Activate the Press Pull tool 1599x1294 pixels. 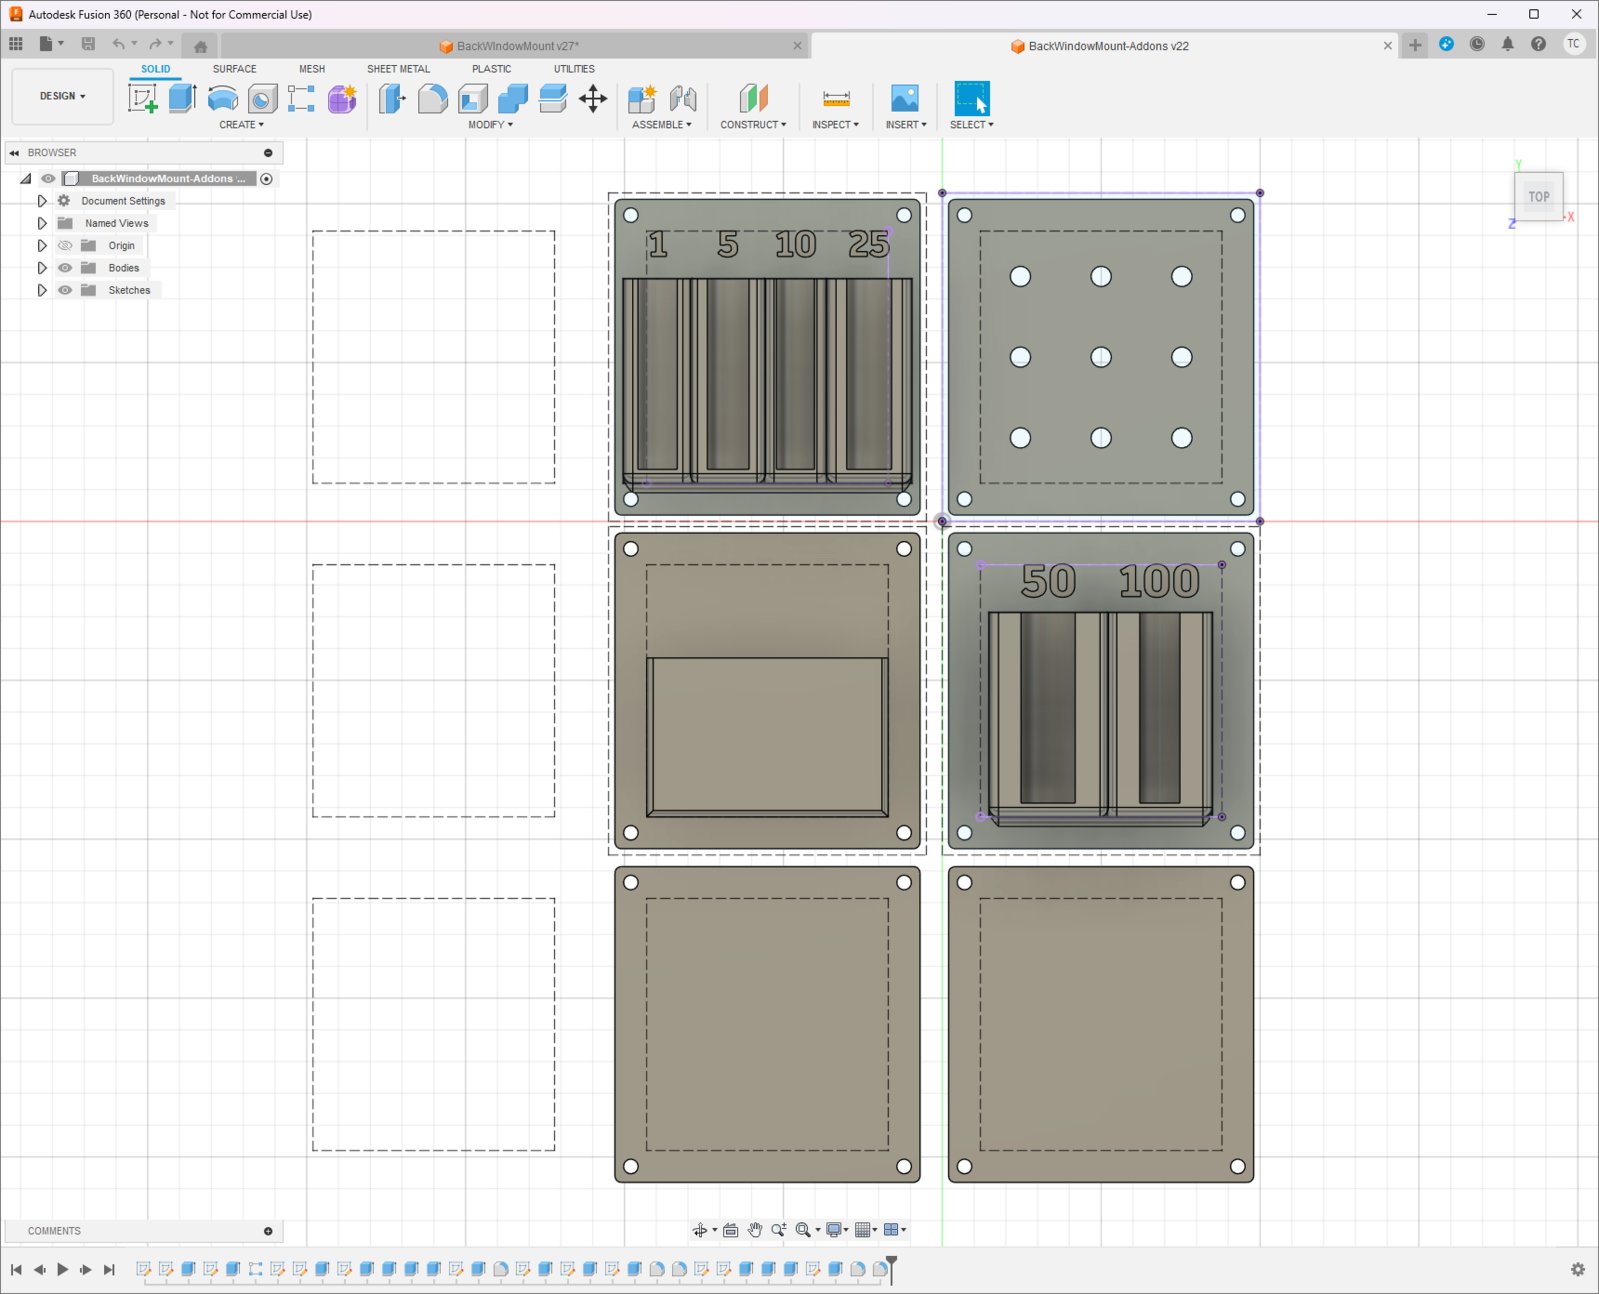392,98
